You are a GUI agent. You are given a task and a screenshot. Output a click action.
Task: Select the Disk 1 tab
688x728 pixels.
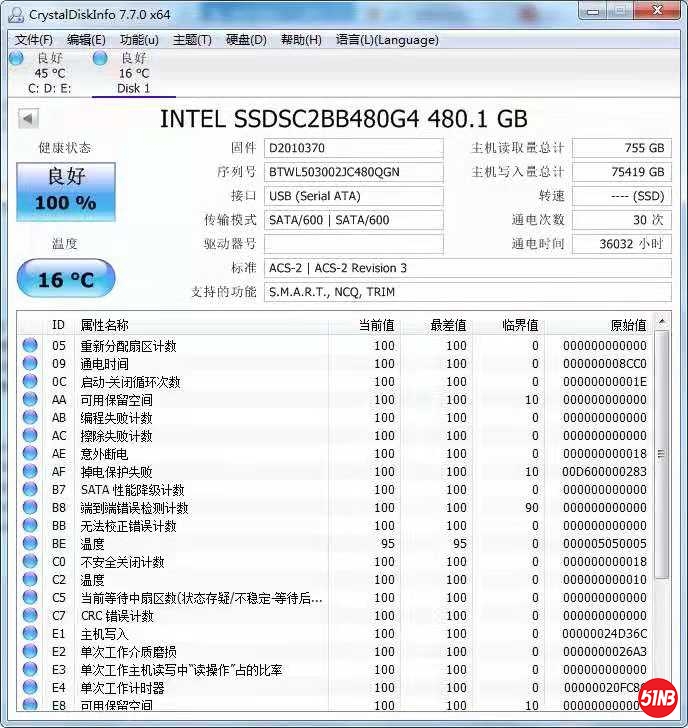pos(134,73)
